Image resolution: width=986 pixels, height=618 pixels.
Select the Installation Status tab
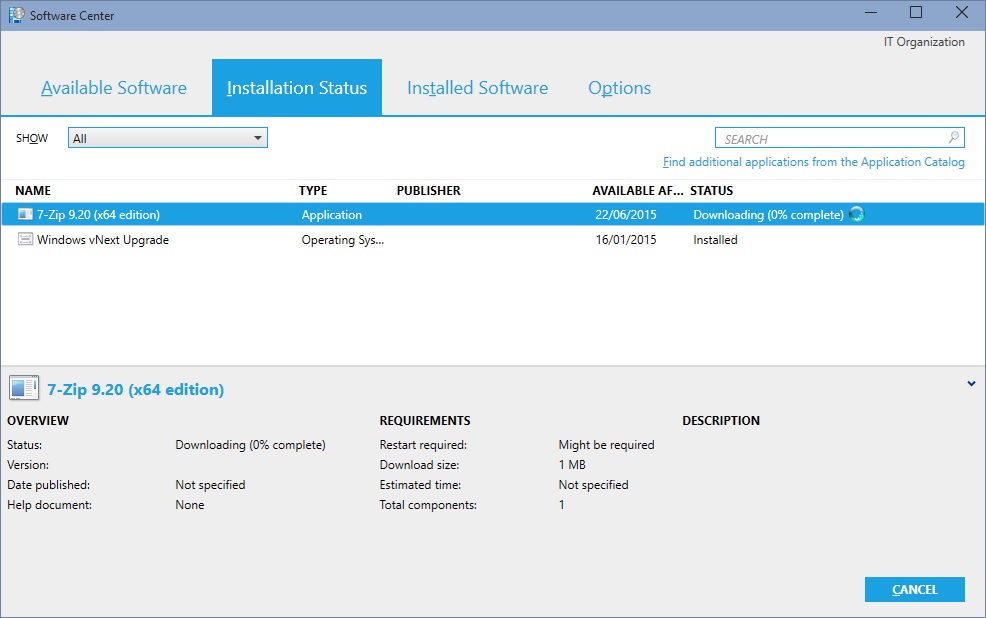pyautogui.click(x=297, y=88)
